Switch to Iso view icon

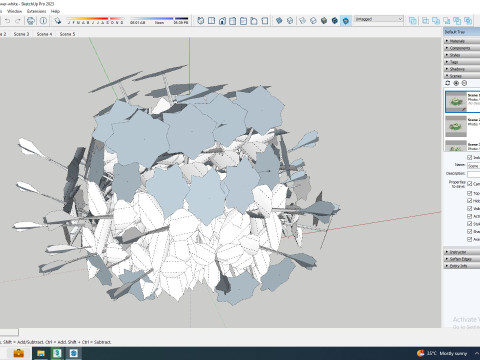point(201,21)
